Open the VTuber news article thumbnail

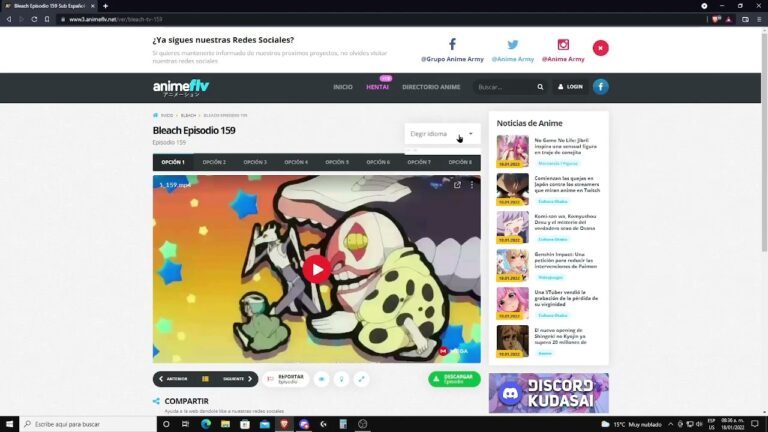click(512, 303)
